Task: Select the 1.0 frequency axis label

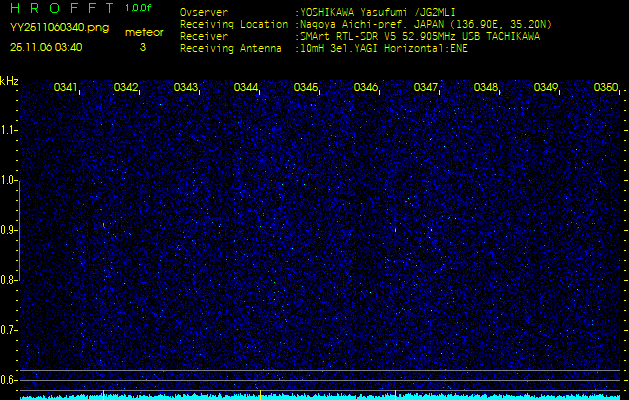Action: coord(9,180)
